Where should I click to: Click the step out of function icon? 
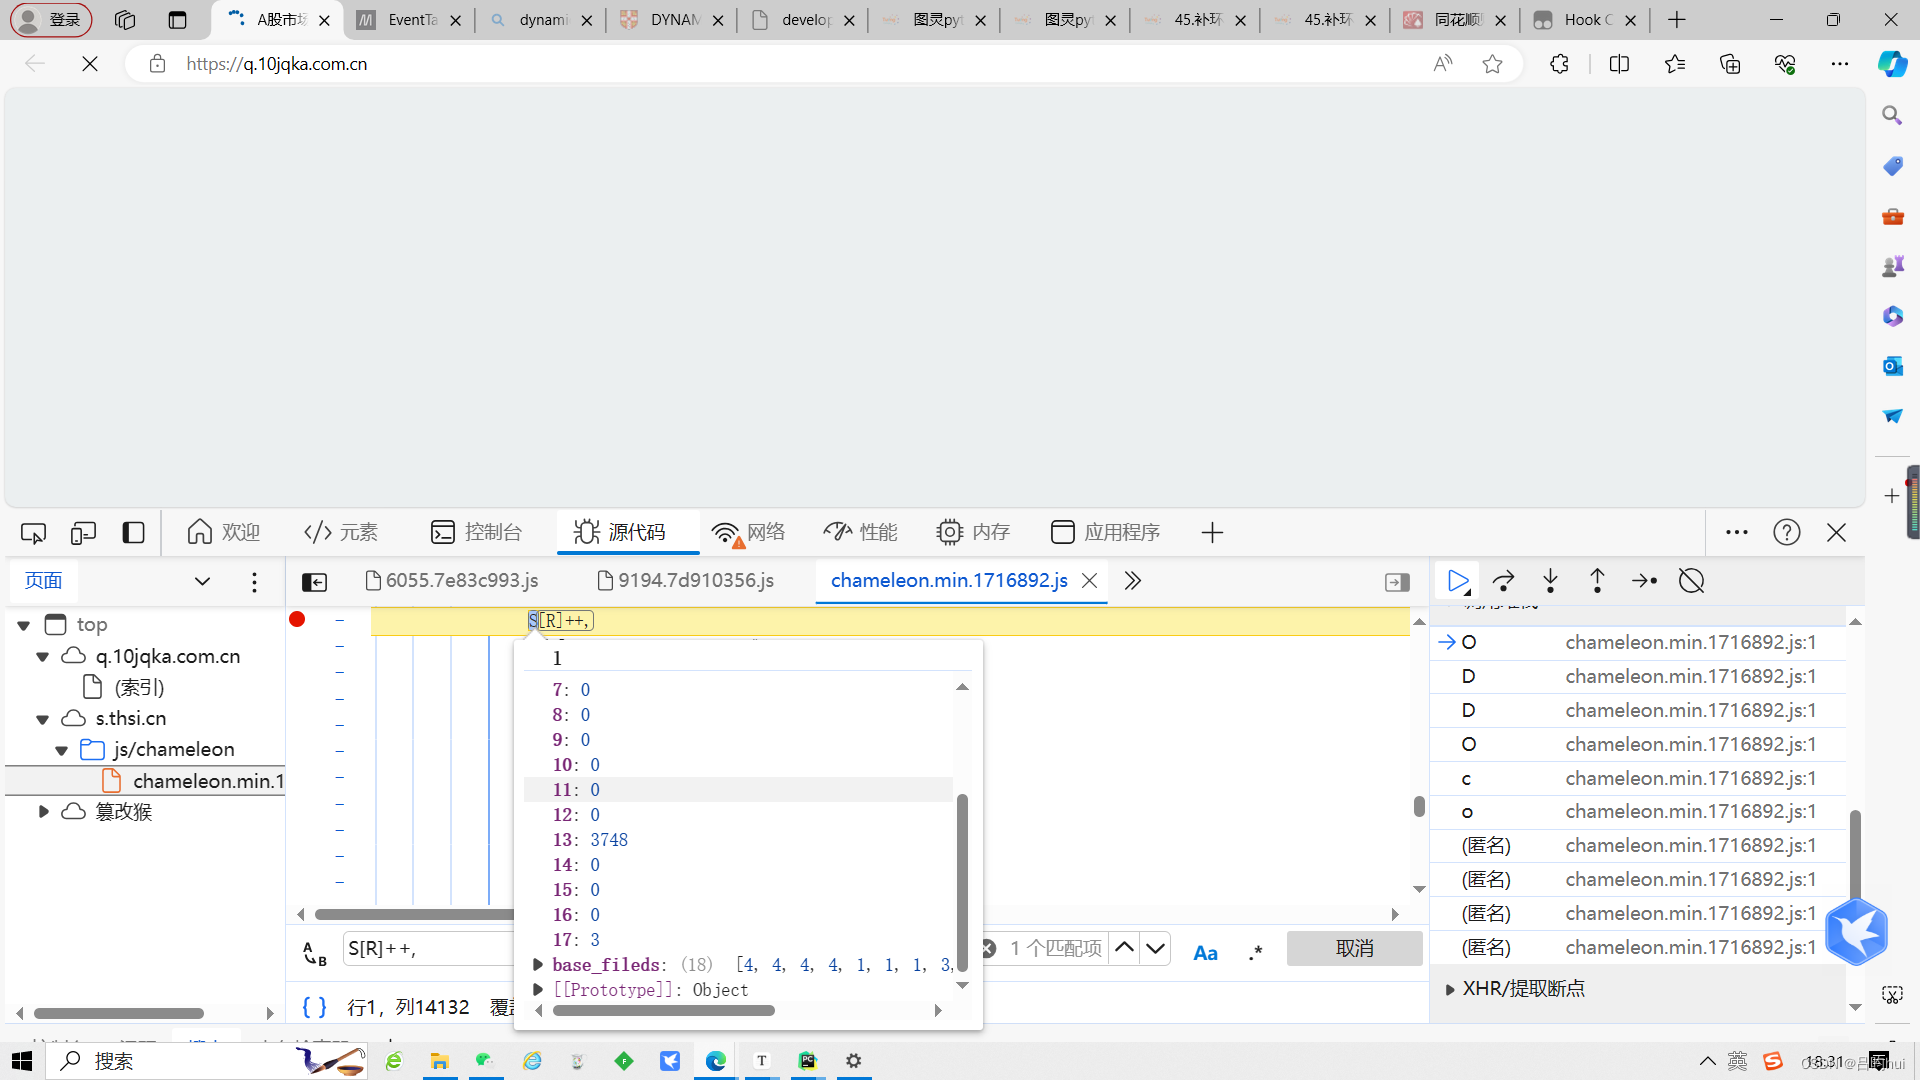[1597, 581]
